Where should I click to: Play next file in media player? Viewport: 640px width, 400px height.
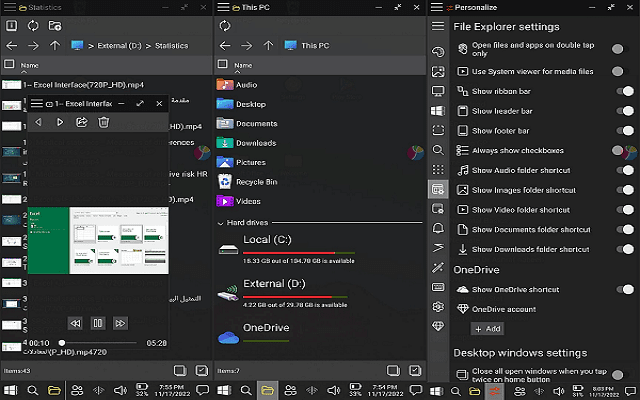point(60,122)
